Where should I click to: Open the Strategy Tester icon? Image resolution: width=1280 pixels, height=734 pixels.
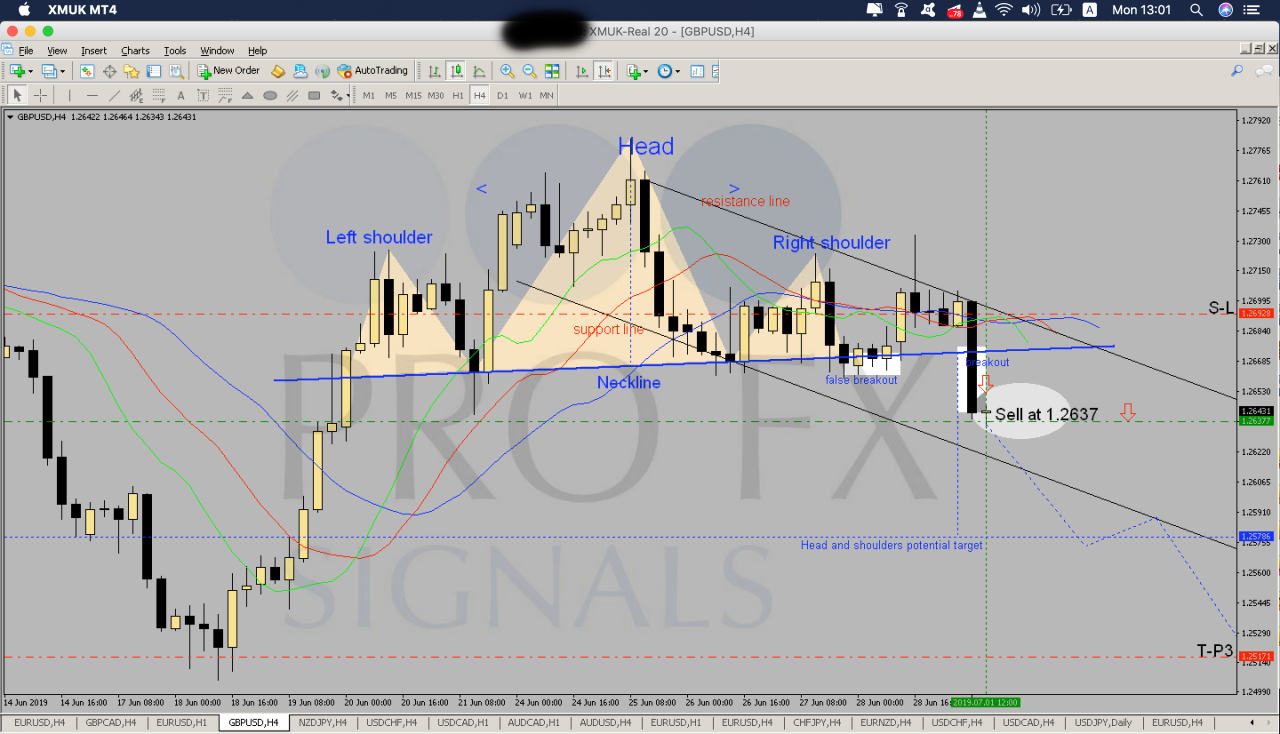click(176, 71)
